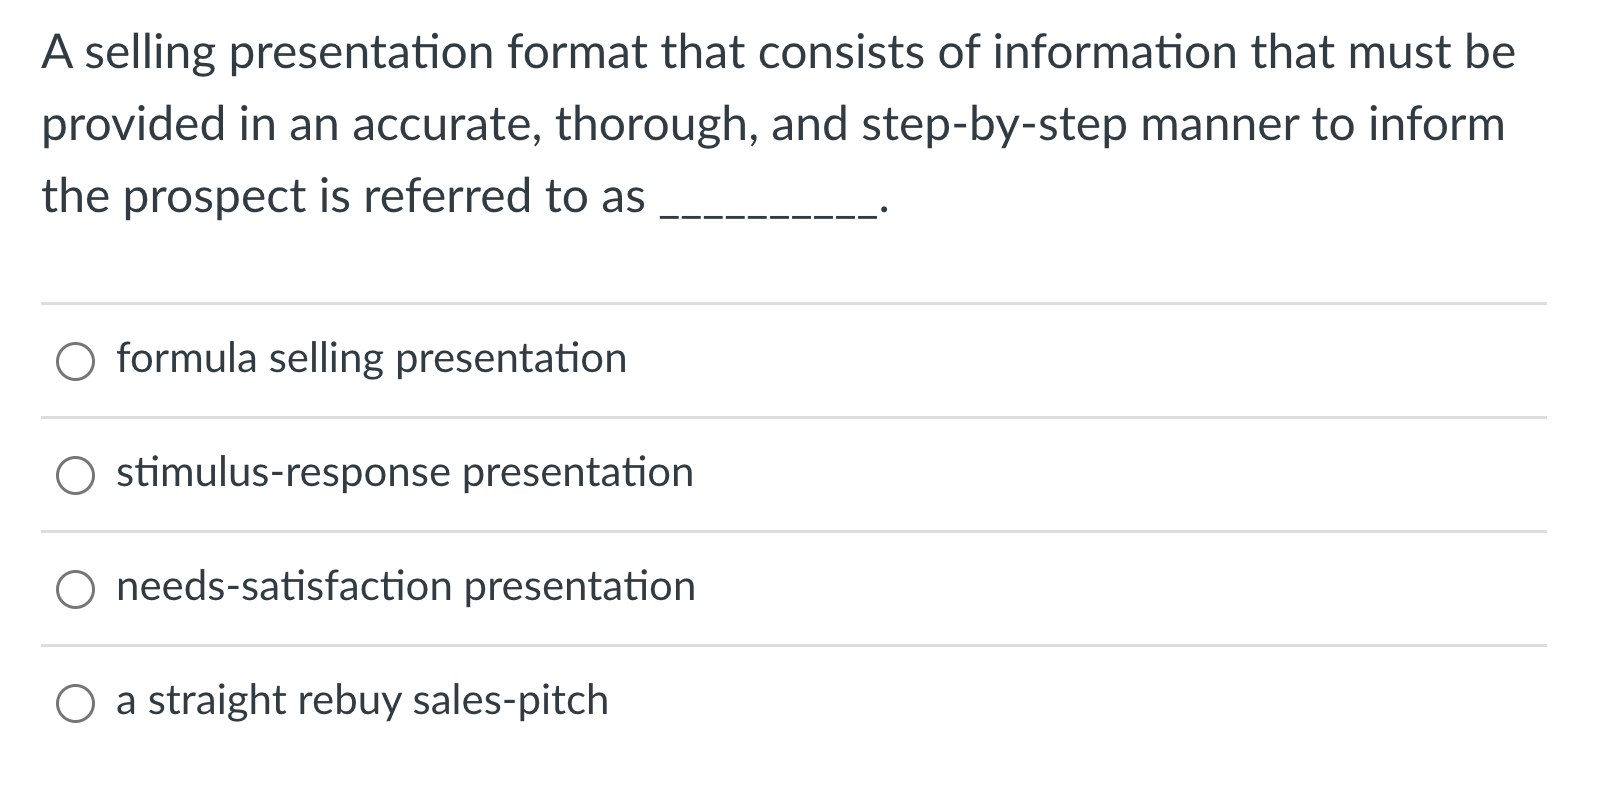Choose the needs-satisfaction presentation answer
The width and height of the screenshot is (1600, 800).
tap(75, 590)
